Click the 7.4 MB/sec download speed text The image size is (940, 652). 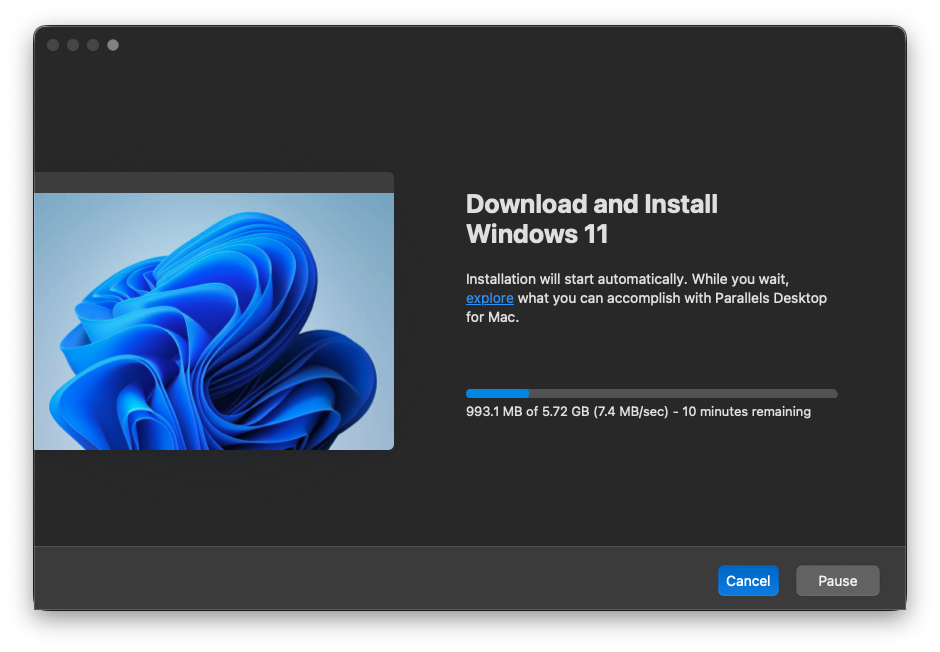pos(631,411)
